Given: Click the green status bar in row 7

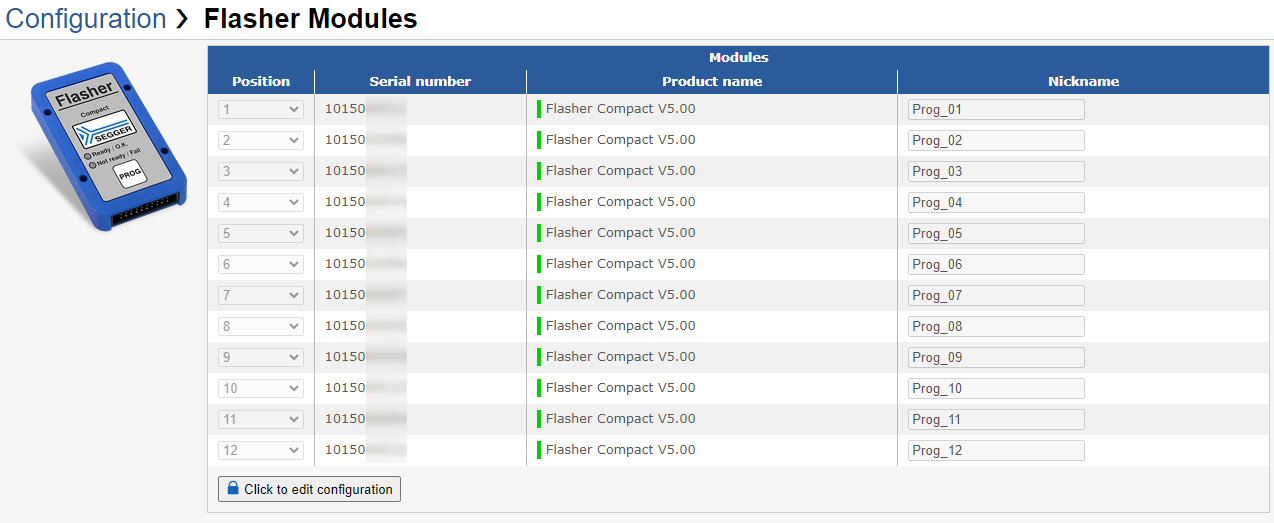Looking at the screenshot, I should coord(539,295).
